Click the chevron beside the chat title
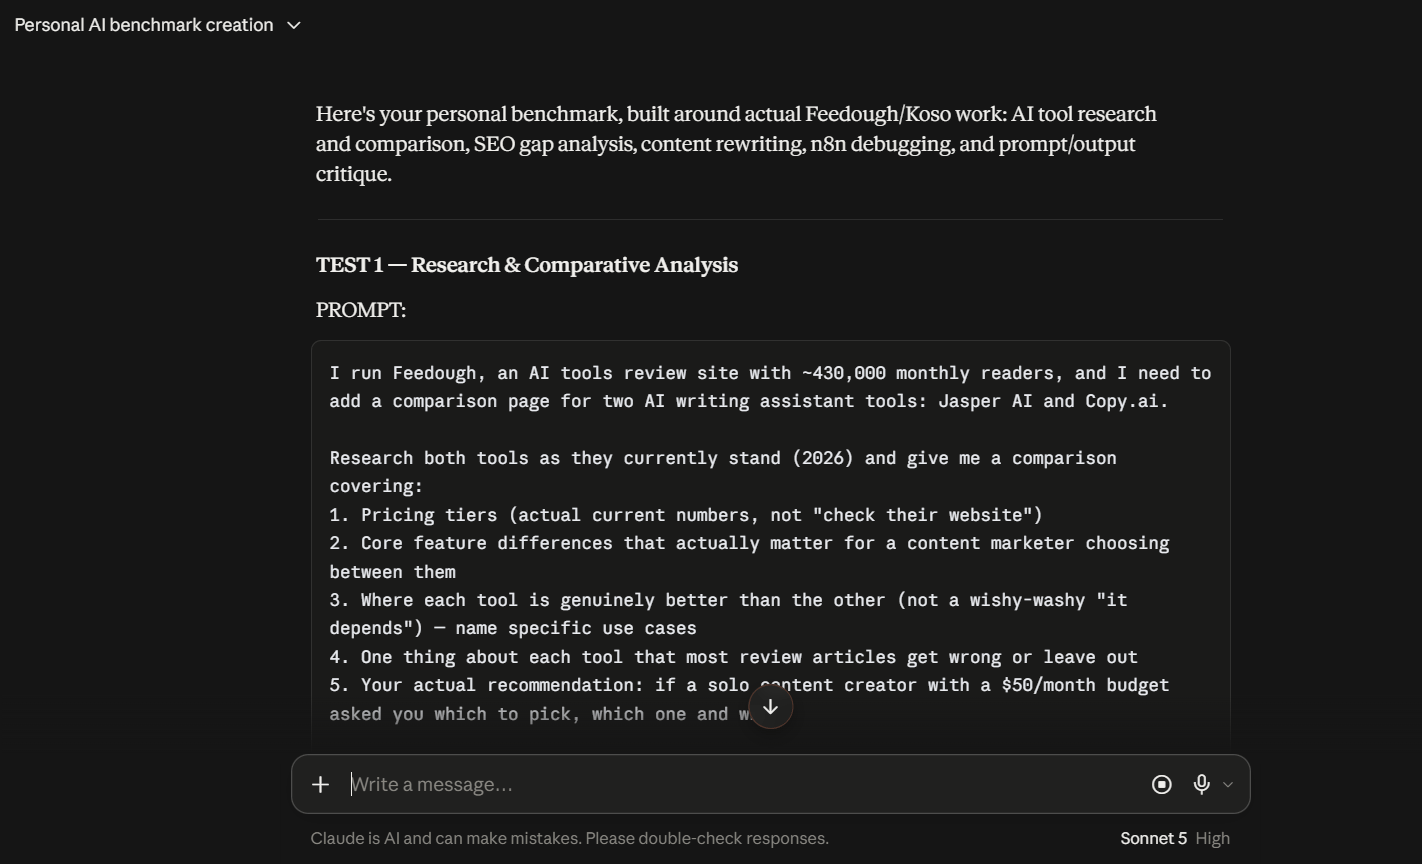The height and width of the screenshot is (864, 1422). [294, 25]
